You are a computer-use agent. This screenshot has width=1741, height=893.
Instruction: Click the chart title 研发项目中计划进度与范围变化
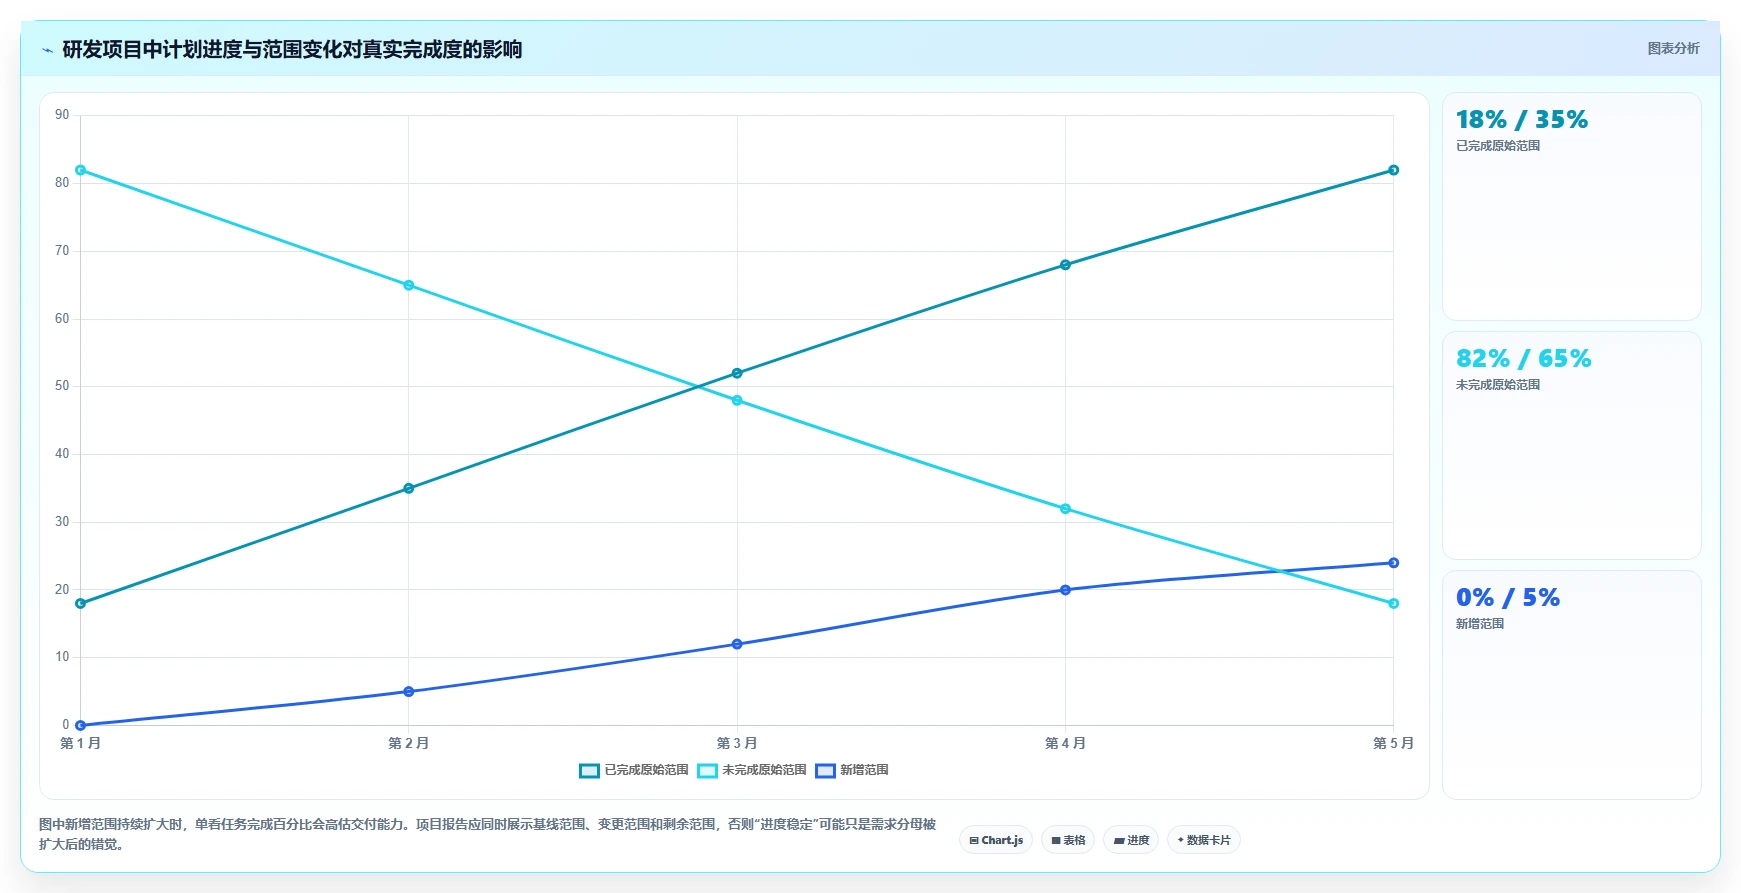pos(292,49)
